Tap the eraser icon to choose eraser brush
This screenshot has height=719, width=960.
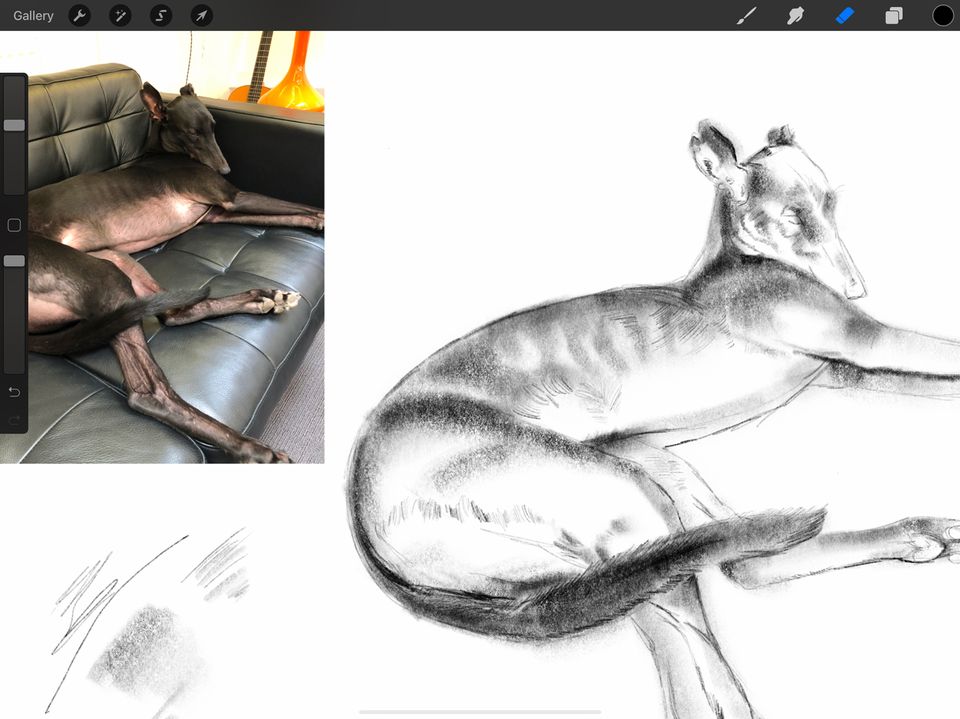tap(843, 15)
